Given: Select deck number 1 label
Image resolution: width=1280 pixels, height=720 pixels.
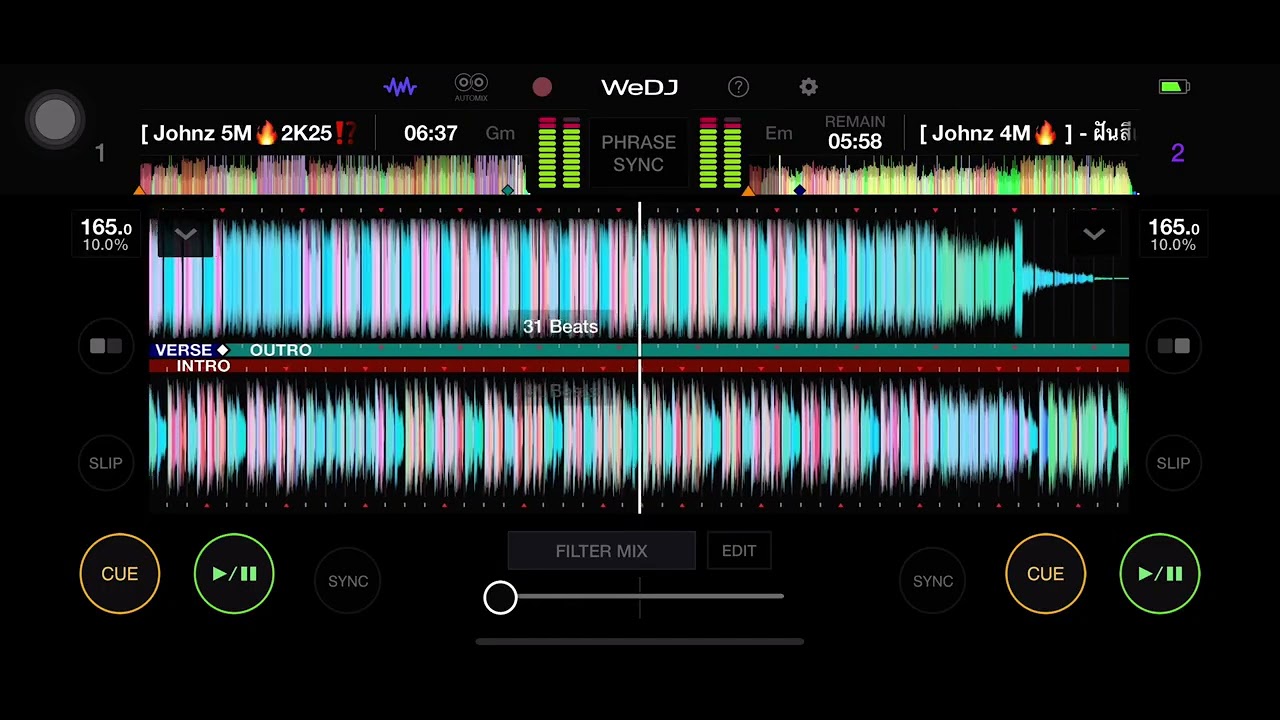Looking at the screenshot, I should point(100,153).
